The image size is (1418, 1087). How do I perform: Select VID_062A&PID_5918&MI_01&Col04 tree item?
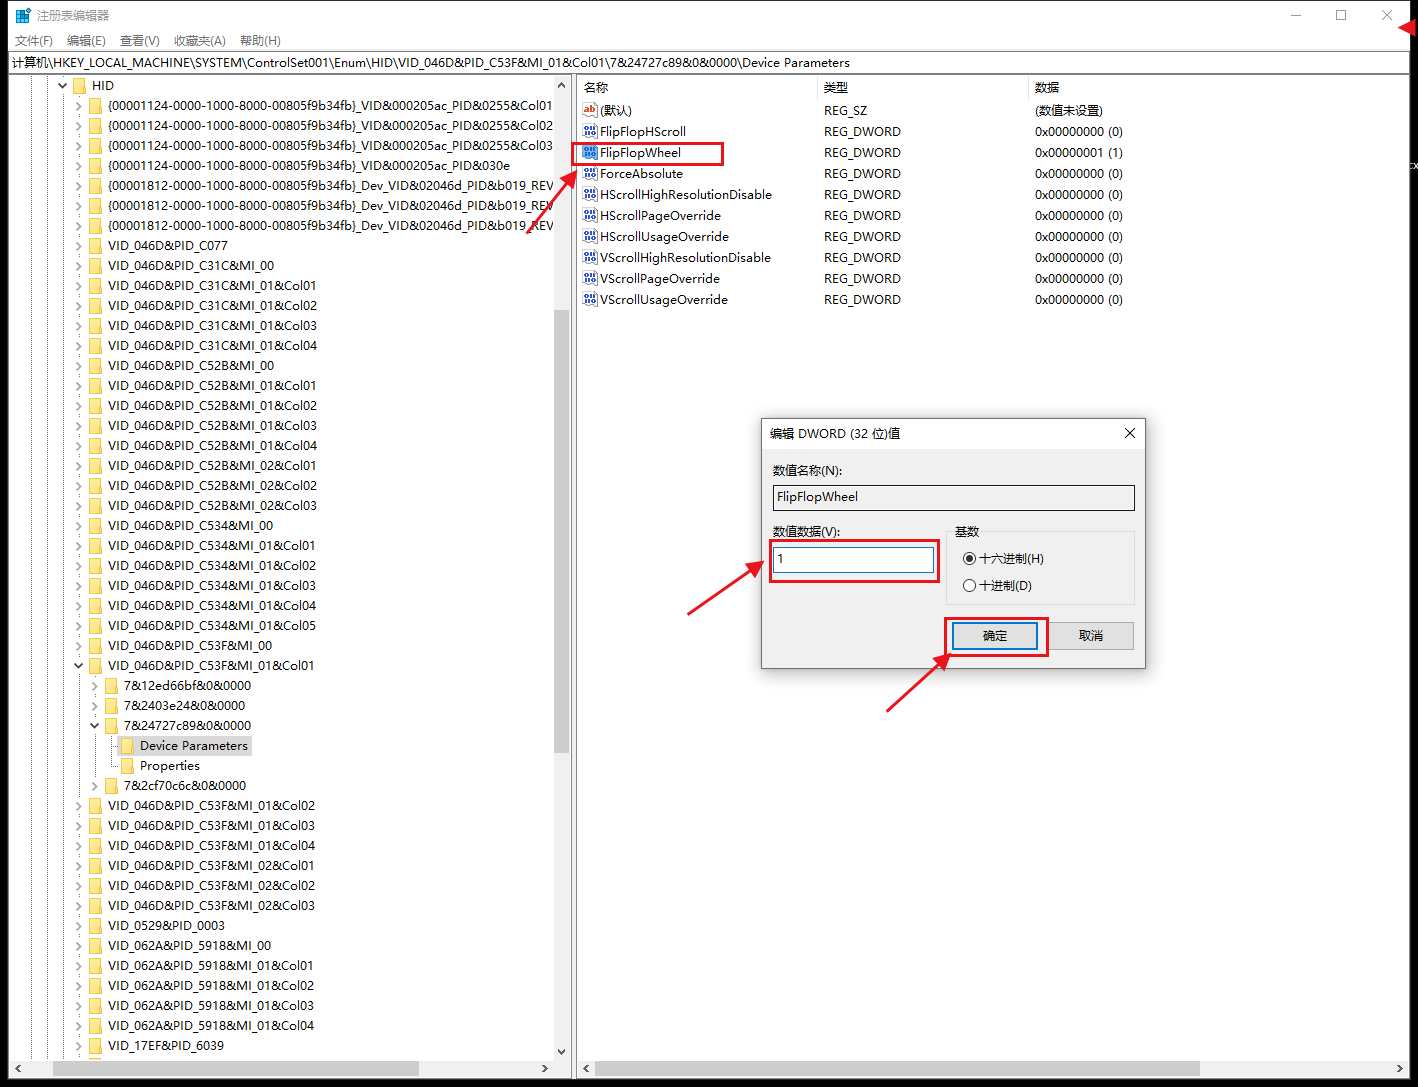tap(211, 1025)
